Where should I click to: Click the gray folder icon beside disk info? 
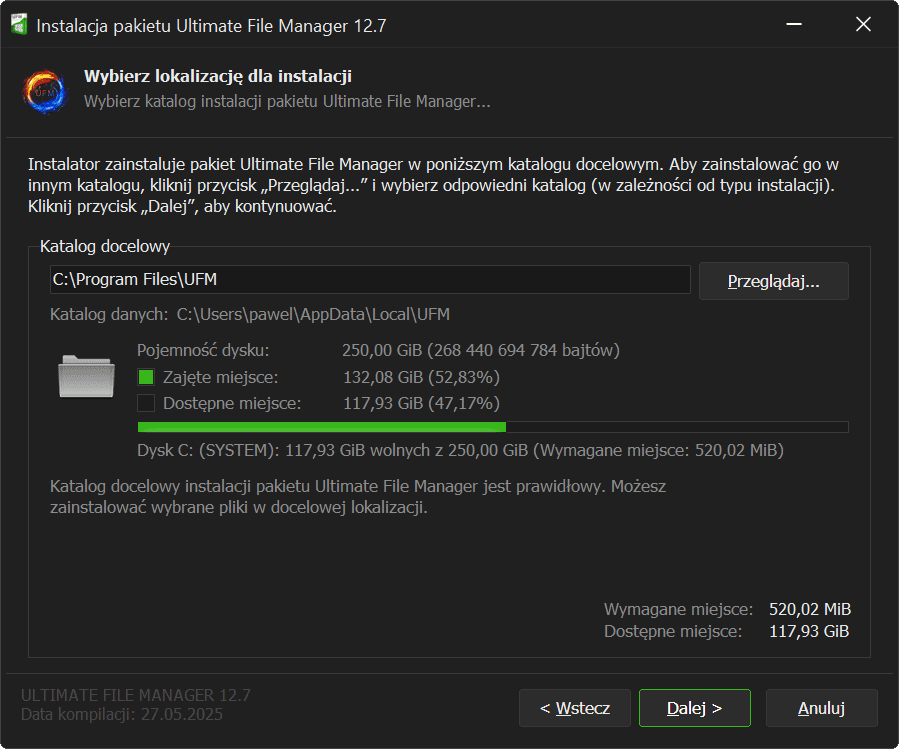click(87, 378)
